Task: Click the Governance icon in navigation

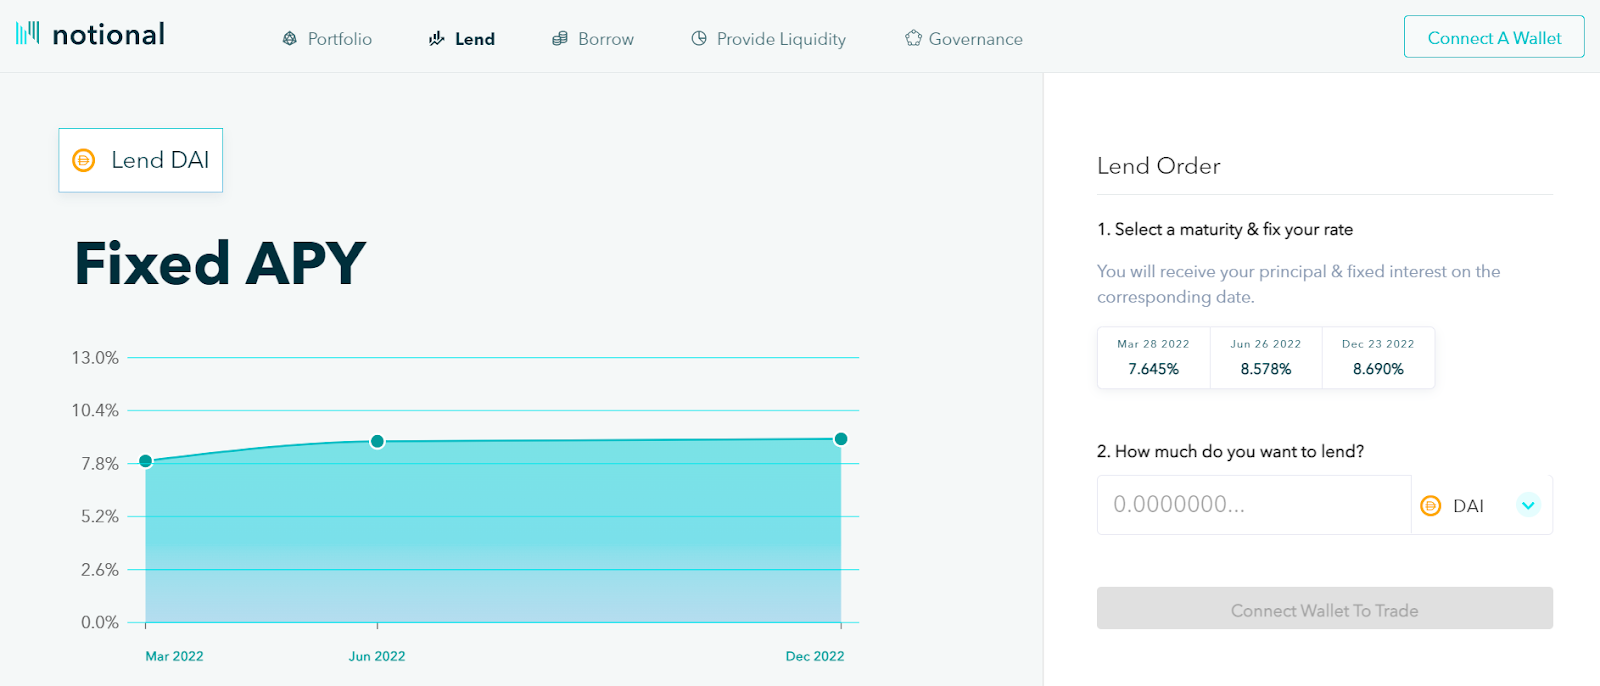Action: click(913, 38)
